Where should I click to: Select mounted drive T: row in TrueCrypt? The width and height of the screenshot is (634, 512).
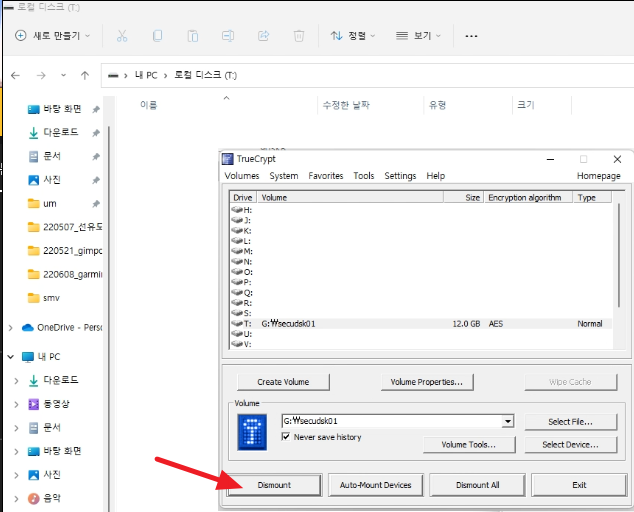click(x=421, y=324)
